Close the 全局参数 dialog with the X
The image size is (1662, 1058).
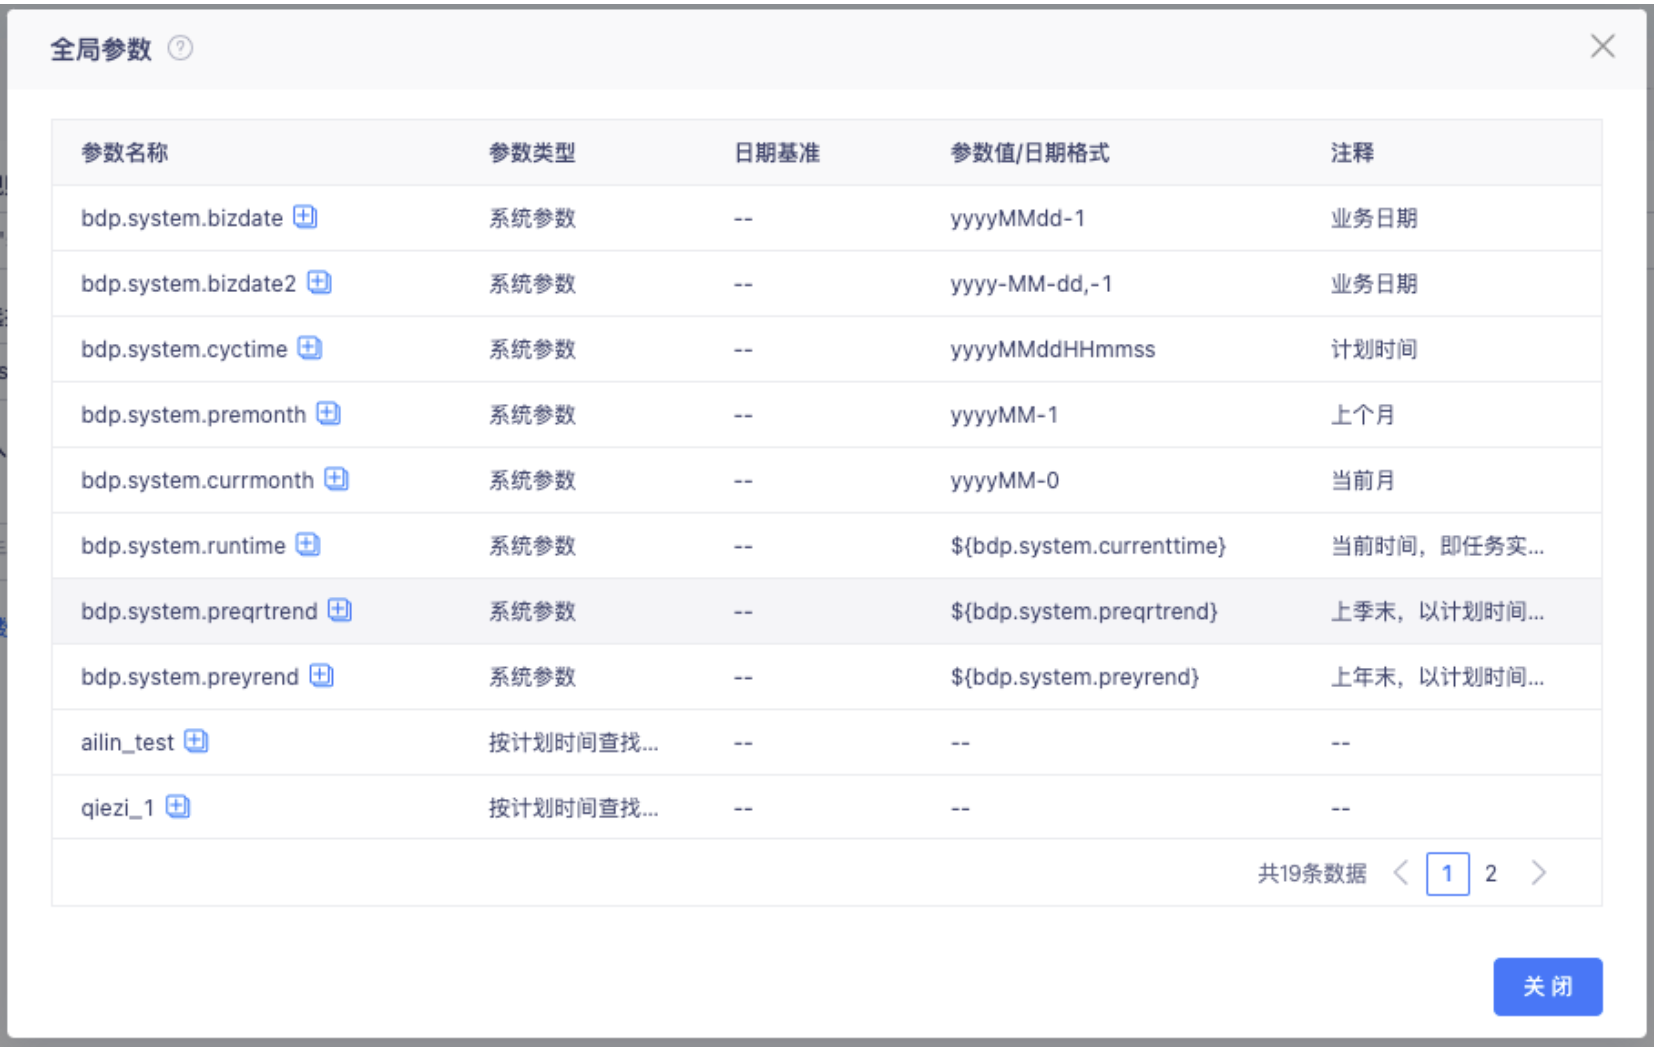(x=1603, y=46)
